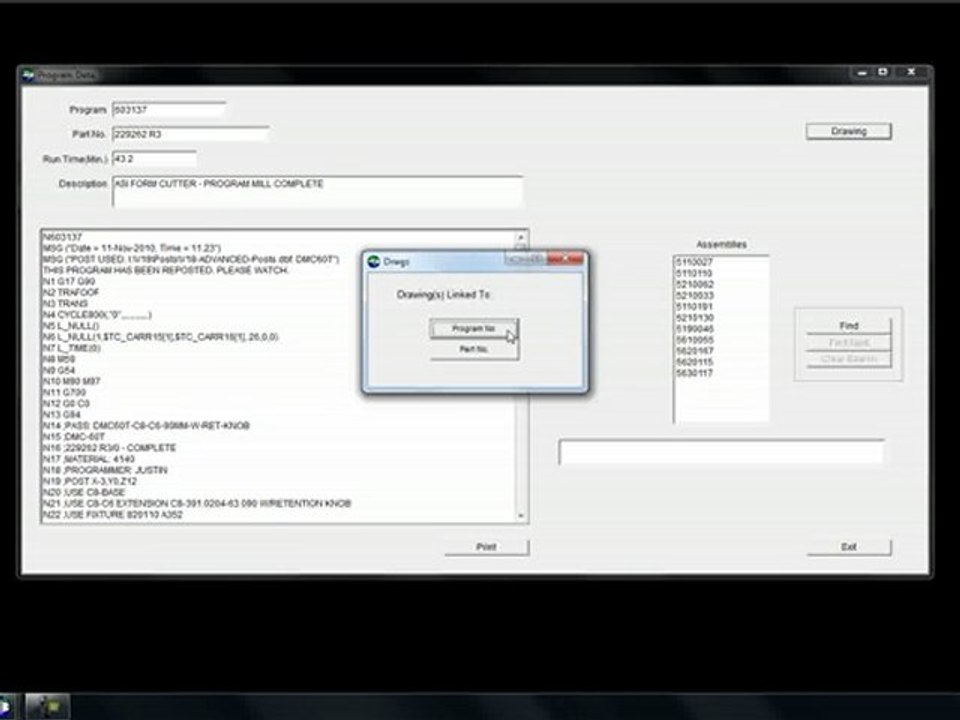Viewport: 960px width, 720px height.
Task: Click the greyed Clear Search button
Action: [849, 359]
